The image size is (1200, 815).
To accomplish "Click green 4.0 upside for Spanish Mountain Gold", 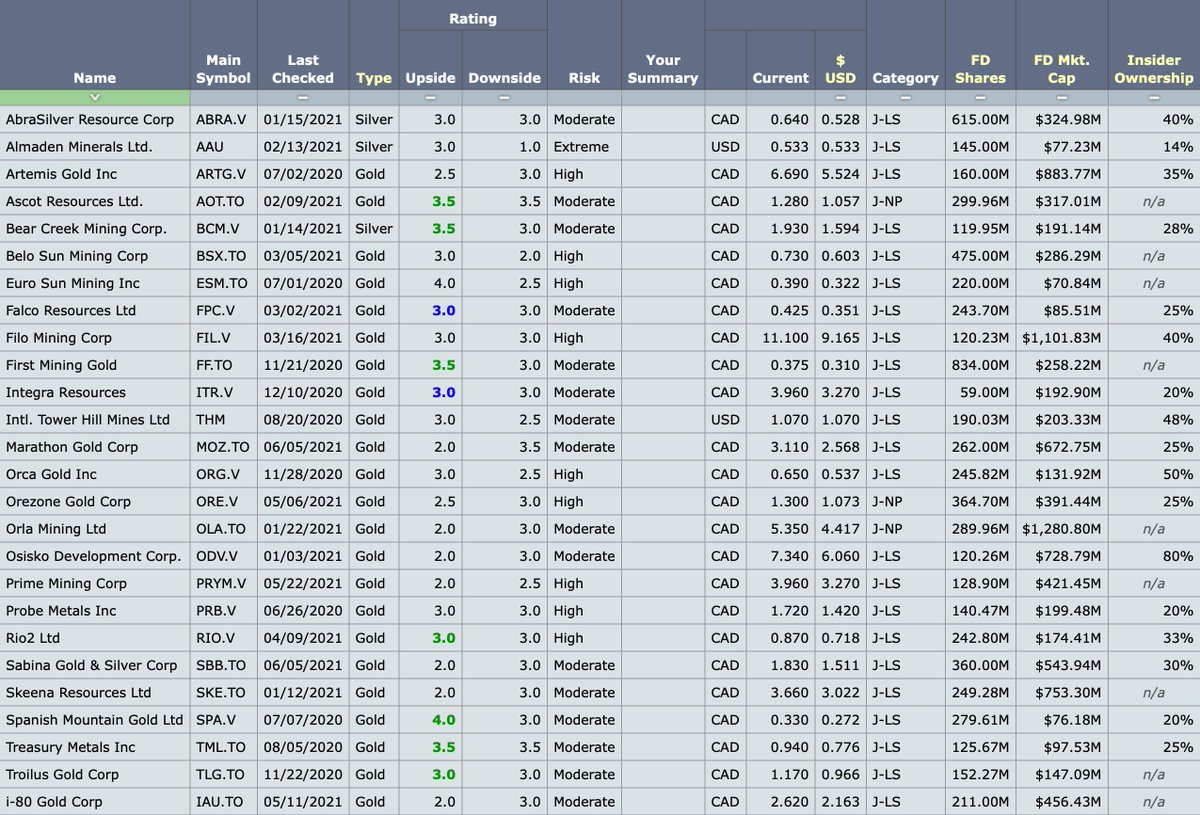I will (443, 720).
